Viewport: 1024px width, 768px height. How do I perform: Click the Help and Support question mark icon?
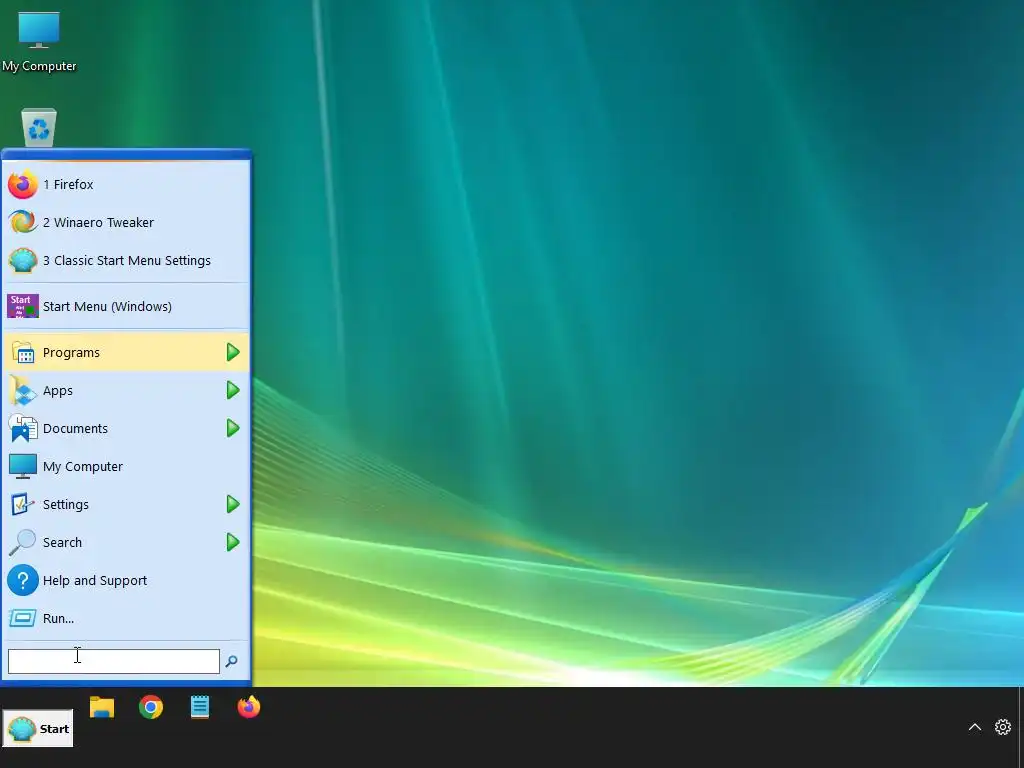pyautogui.click(x=23, y=580)
